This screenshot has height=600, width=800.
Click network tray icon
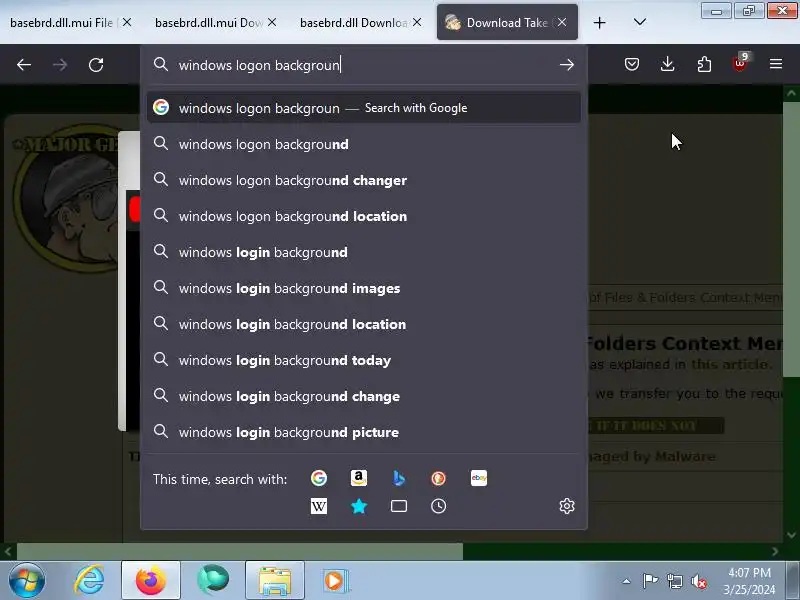coord(675,581)
